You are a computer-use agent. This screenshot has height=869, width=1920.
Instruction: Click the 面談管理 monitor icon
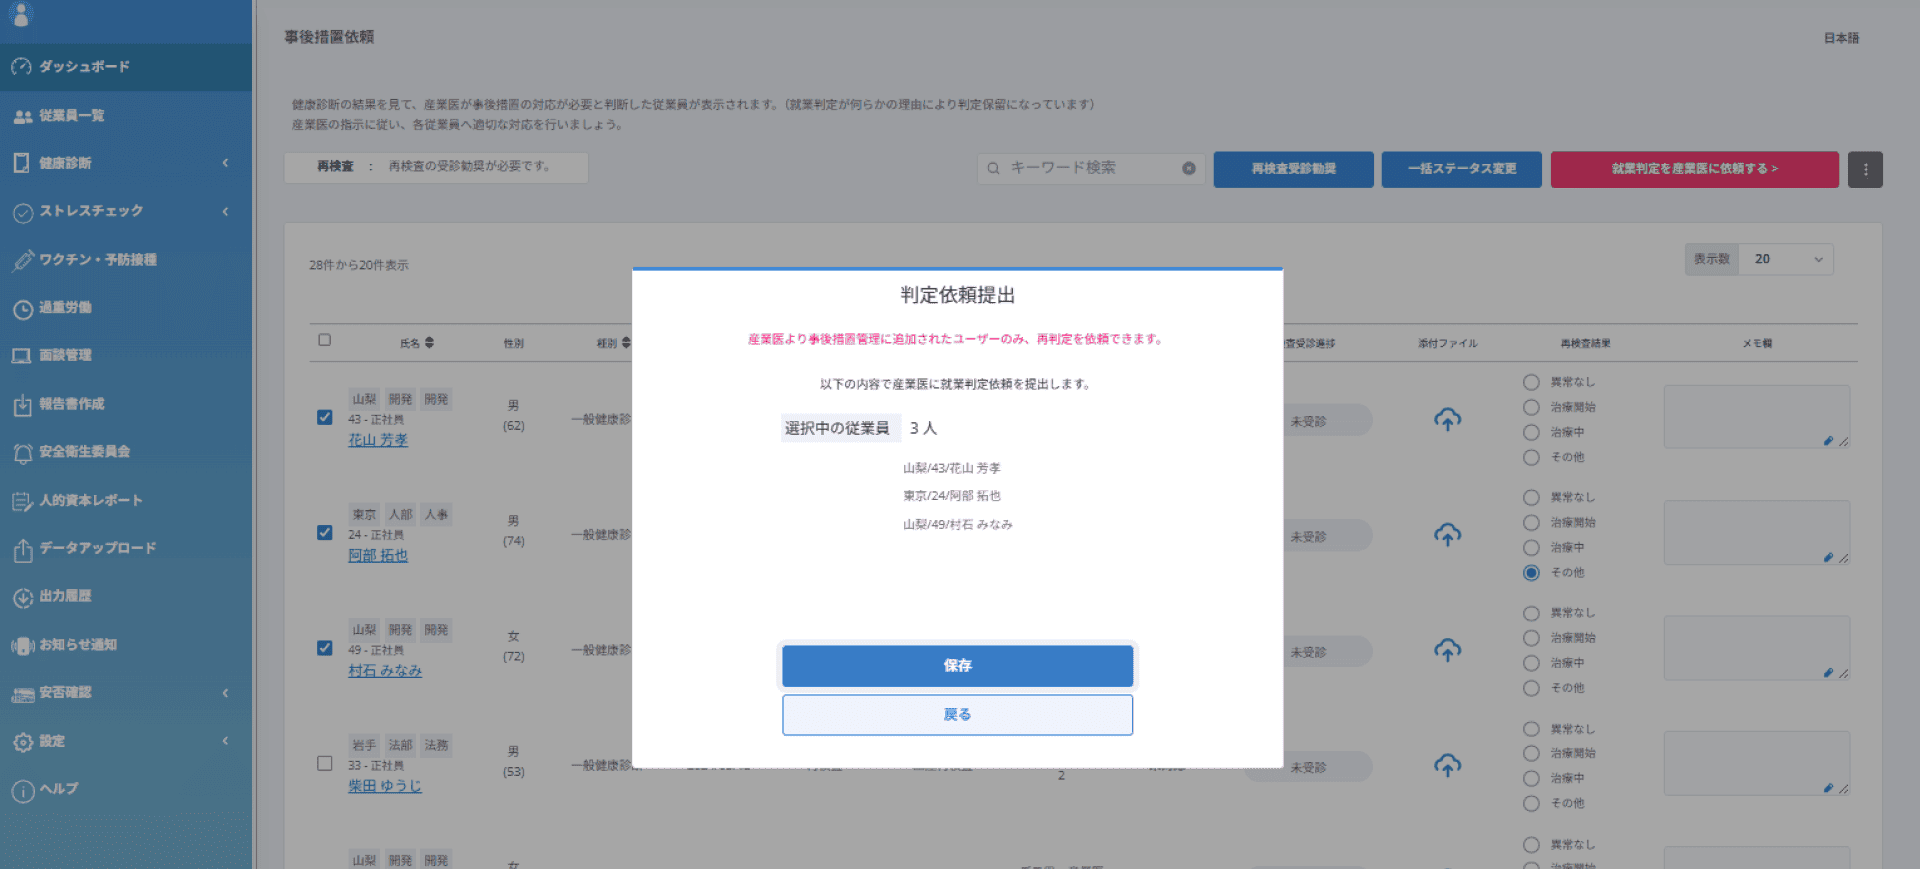22,356
